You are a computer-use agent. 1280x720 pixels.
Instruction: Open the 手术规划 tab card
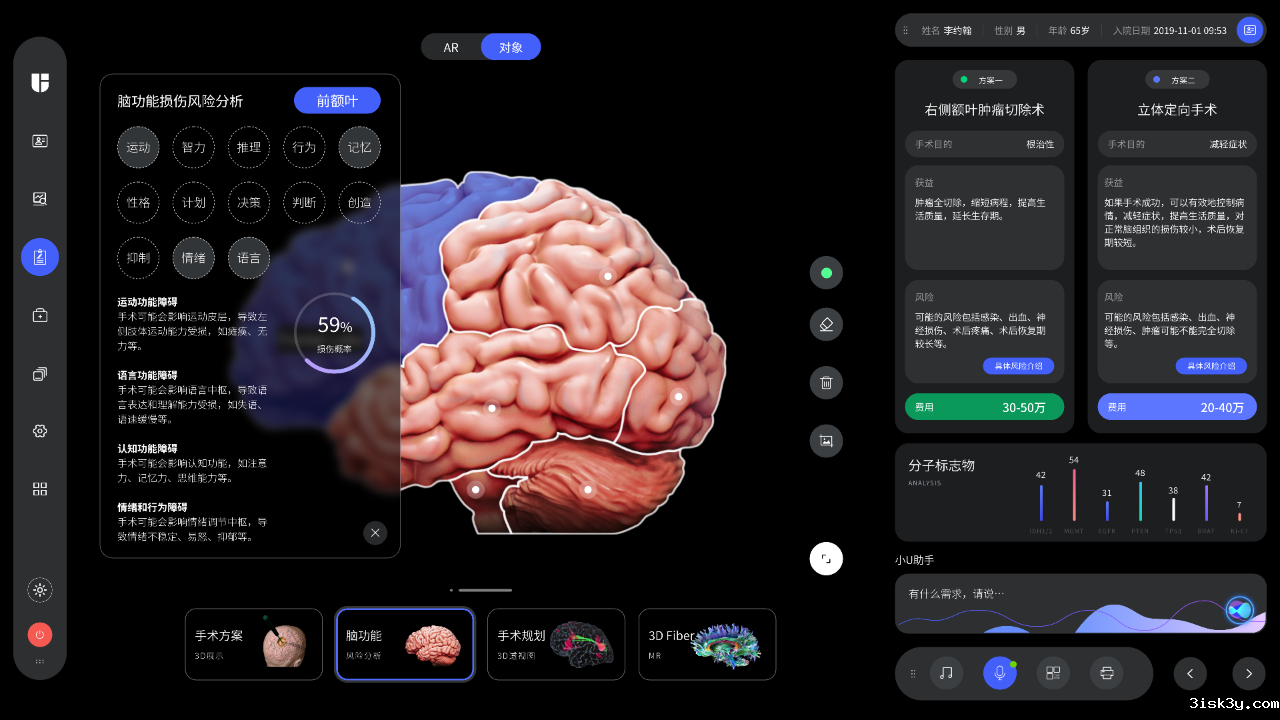click(x=556, y=644)
